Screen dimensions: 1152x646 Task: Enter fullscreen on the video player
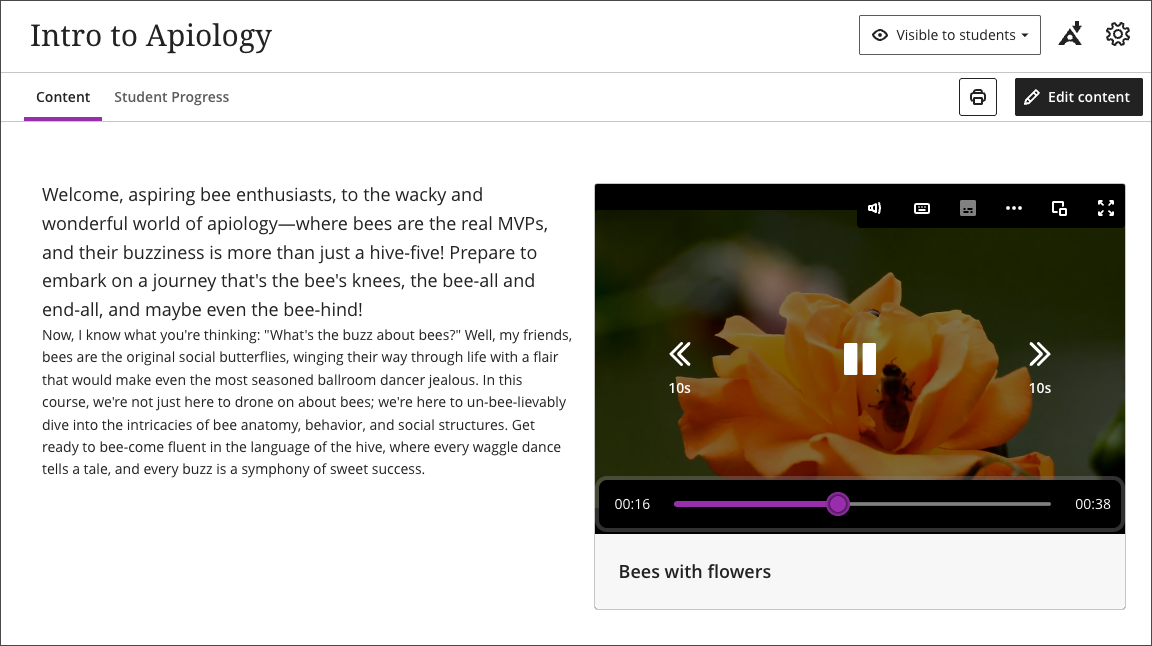tap(1106, 208)
